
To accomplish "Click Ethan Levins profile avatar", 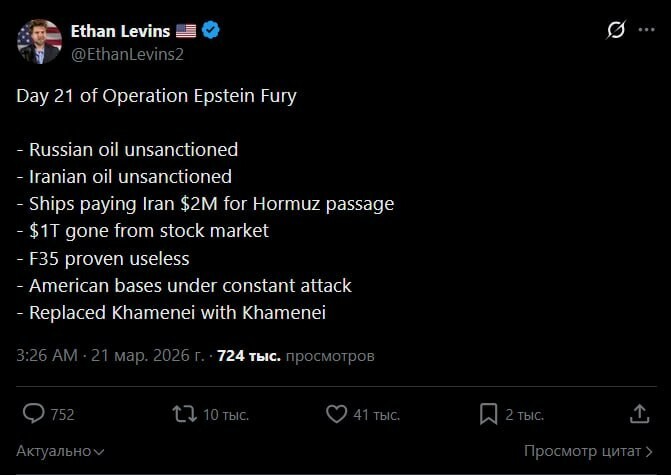I will pos(39,40).
